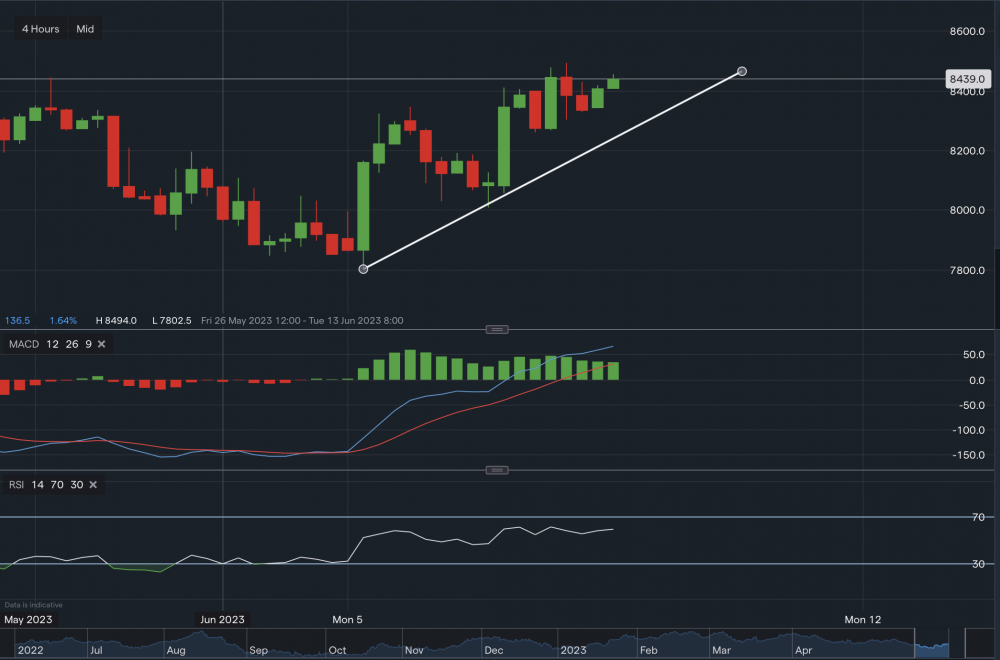The width and height of the screenshot is (1000, 660).
Task: Select the trendline's lower start point handle
Action: click(364, 269)
